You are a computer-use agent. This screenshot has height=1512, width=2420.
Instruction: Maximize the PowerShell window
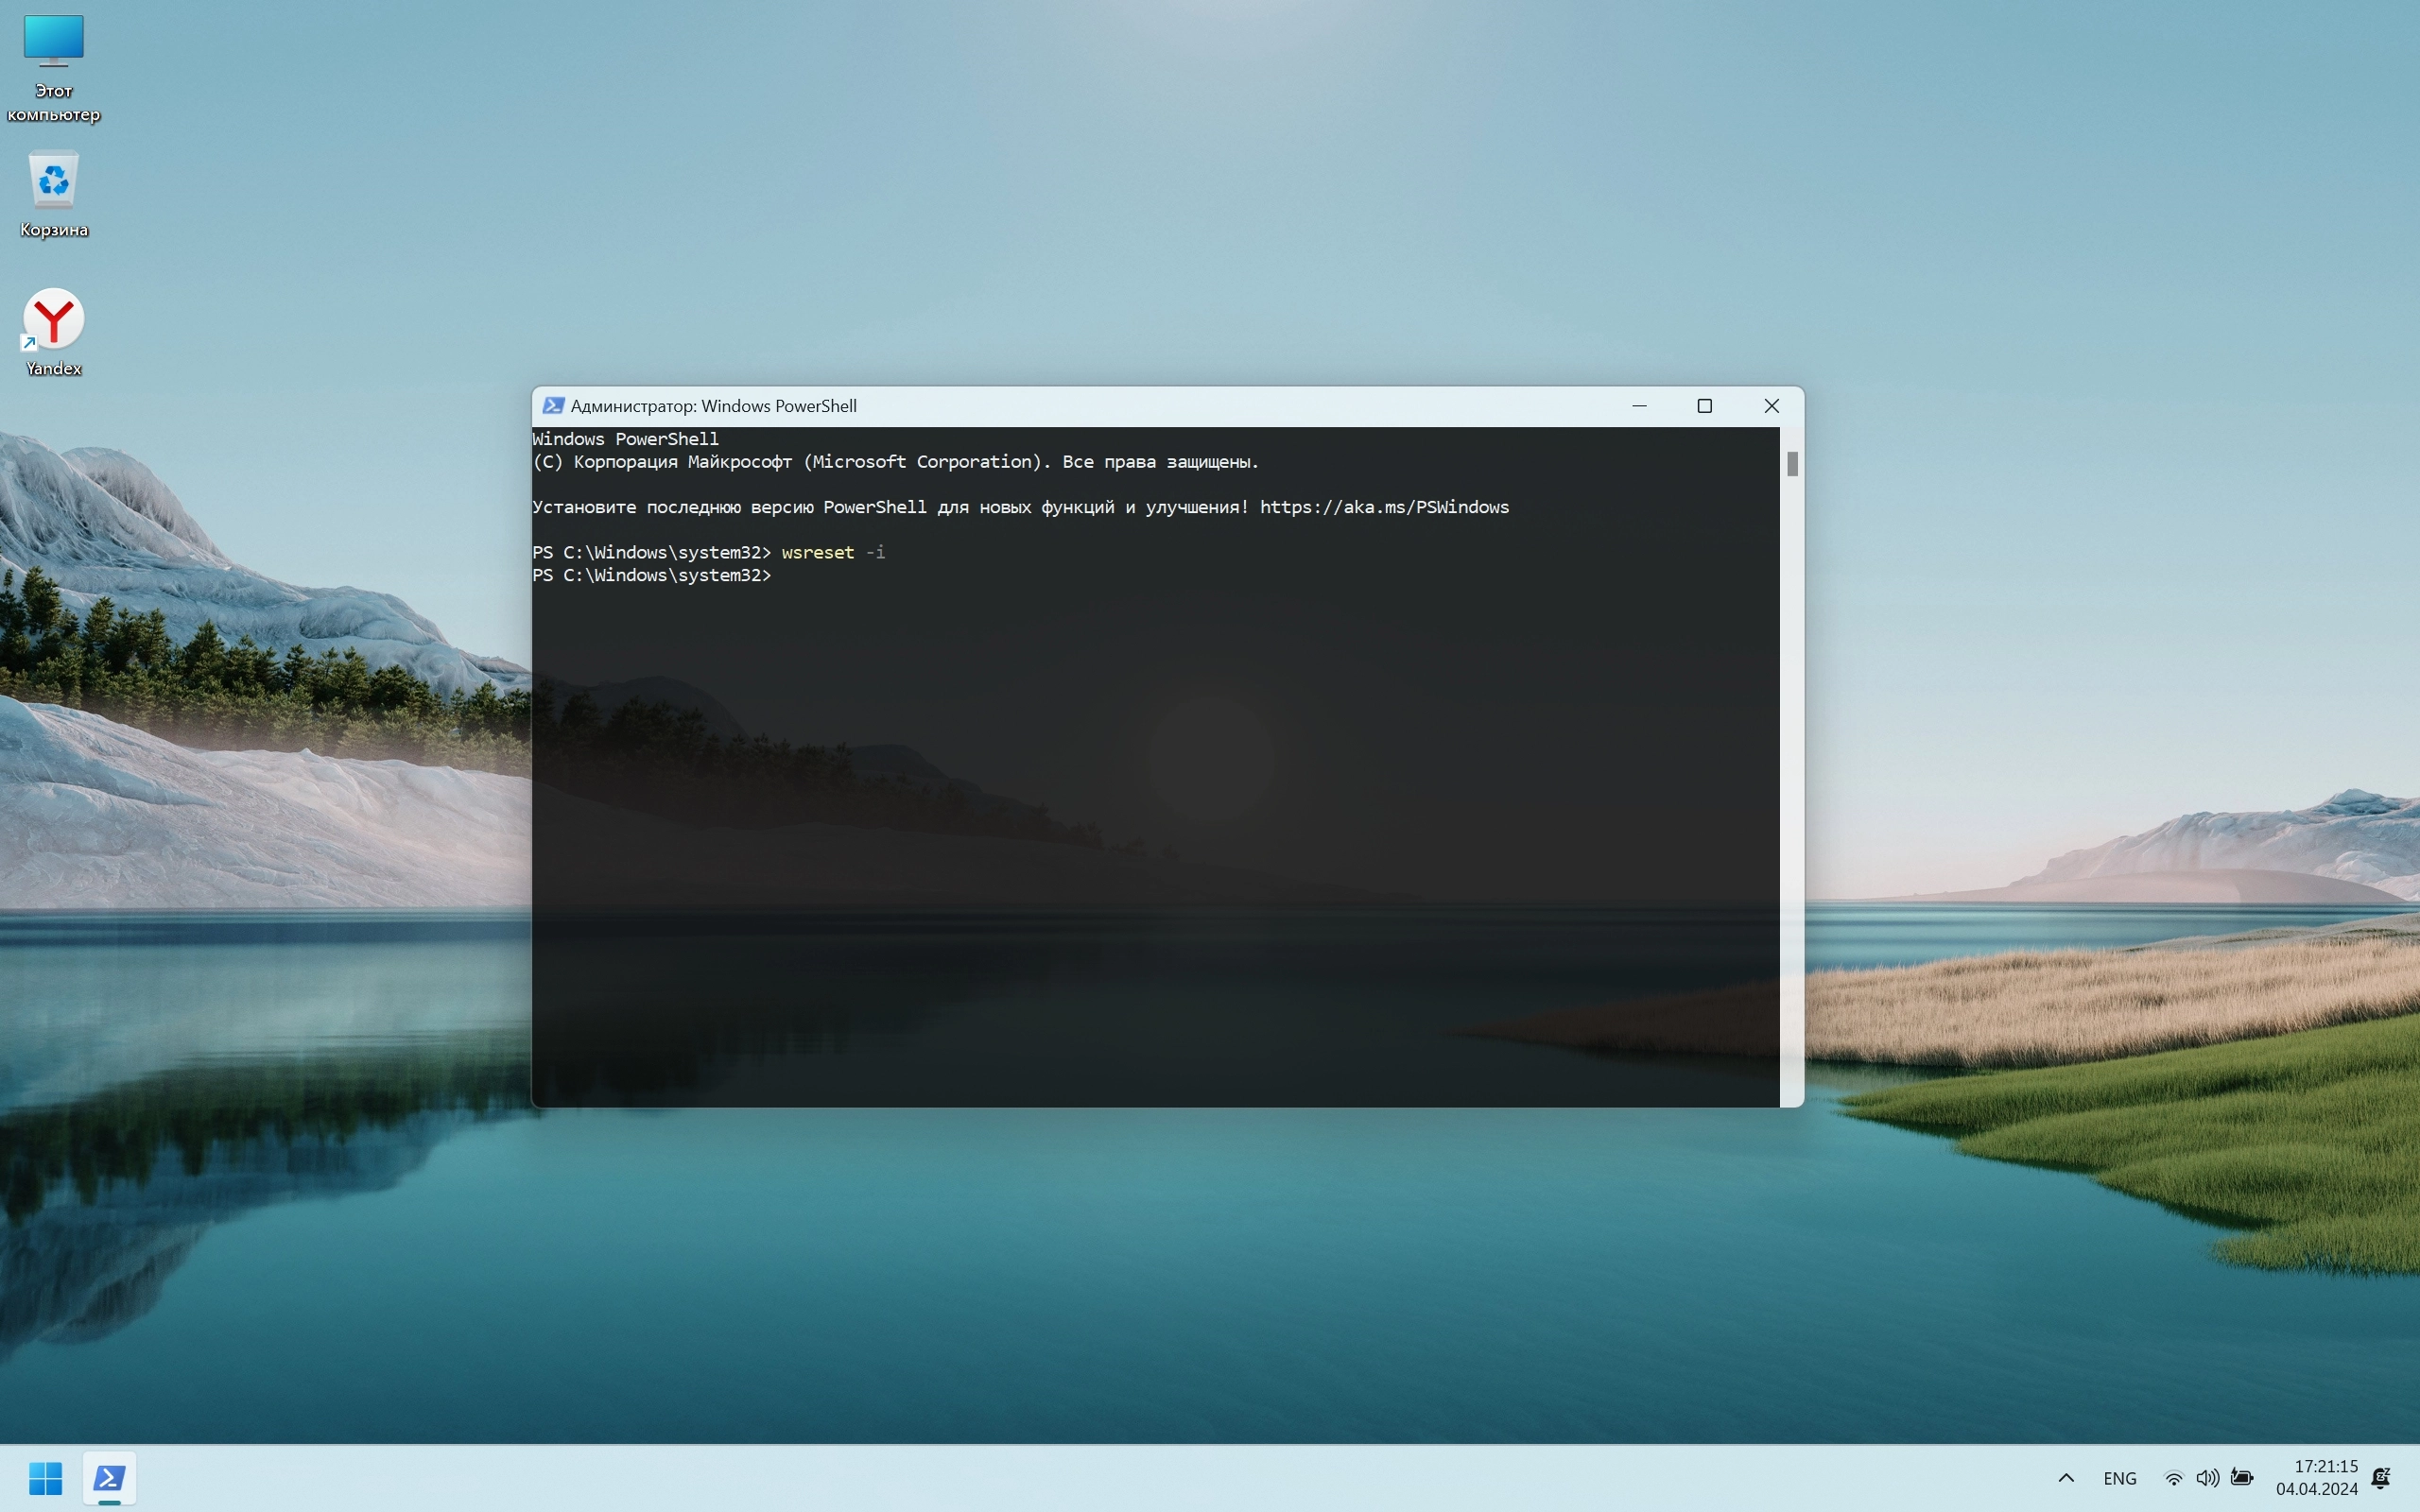point(1705,406)
